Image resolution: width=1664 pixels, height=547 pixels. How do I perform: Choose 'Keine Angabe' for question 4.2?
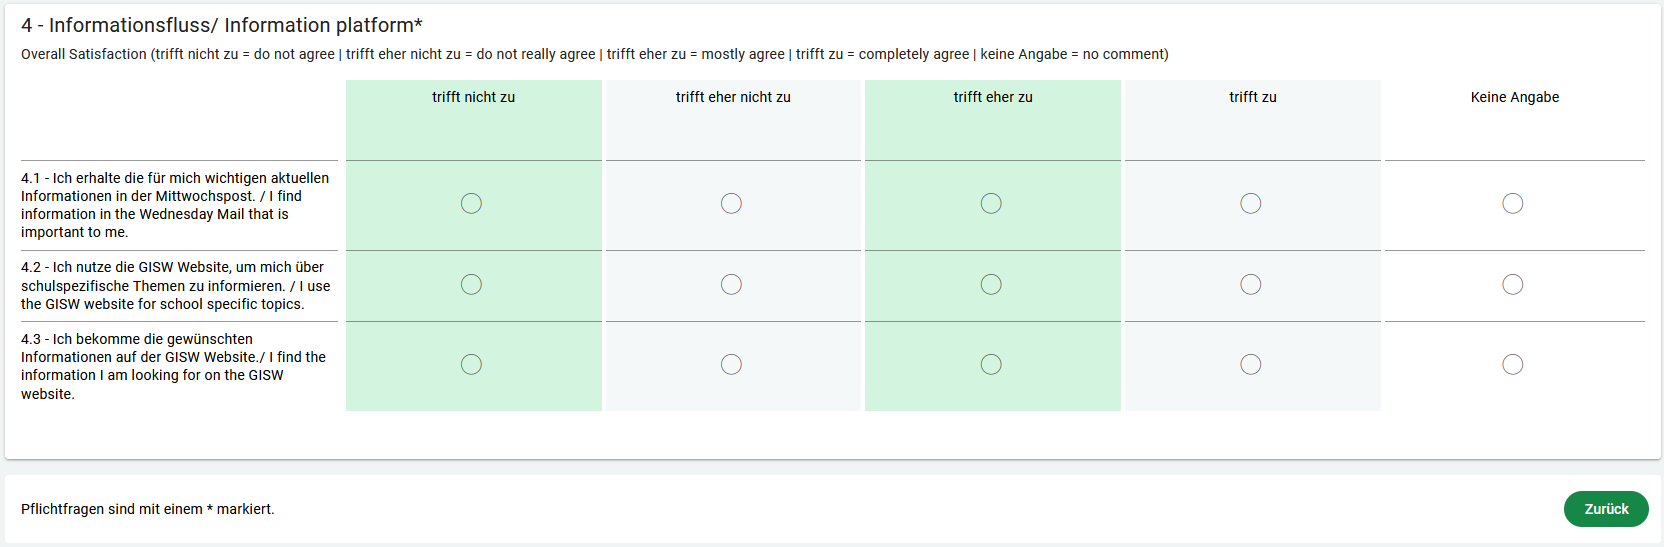click(x=1513, y=285)
